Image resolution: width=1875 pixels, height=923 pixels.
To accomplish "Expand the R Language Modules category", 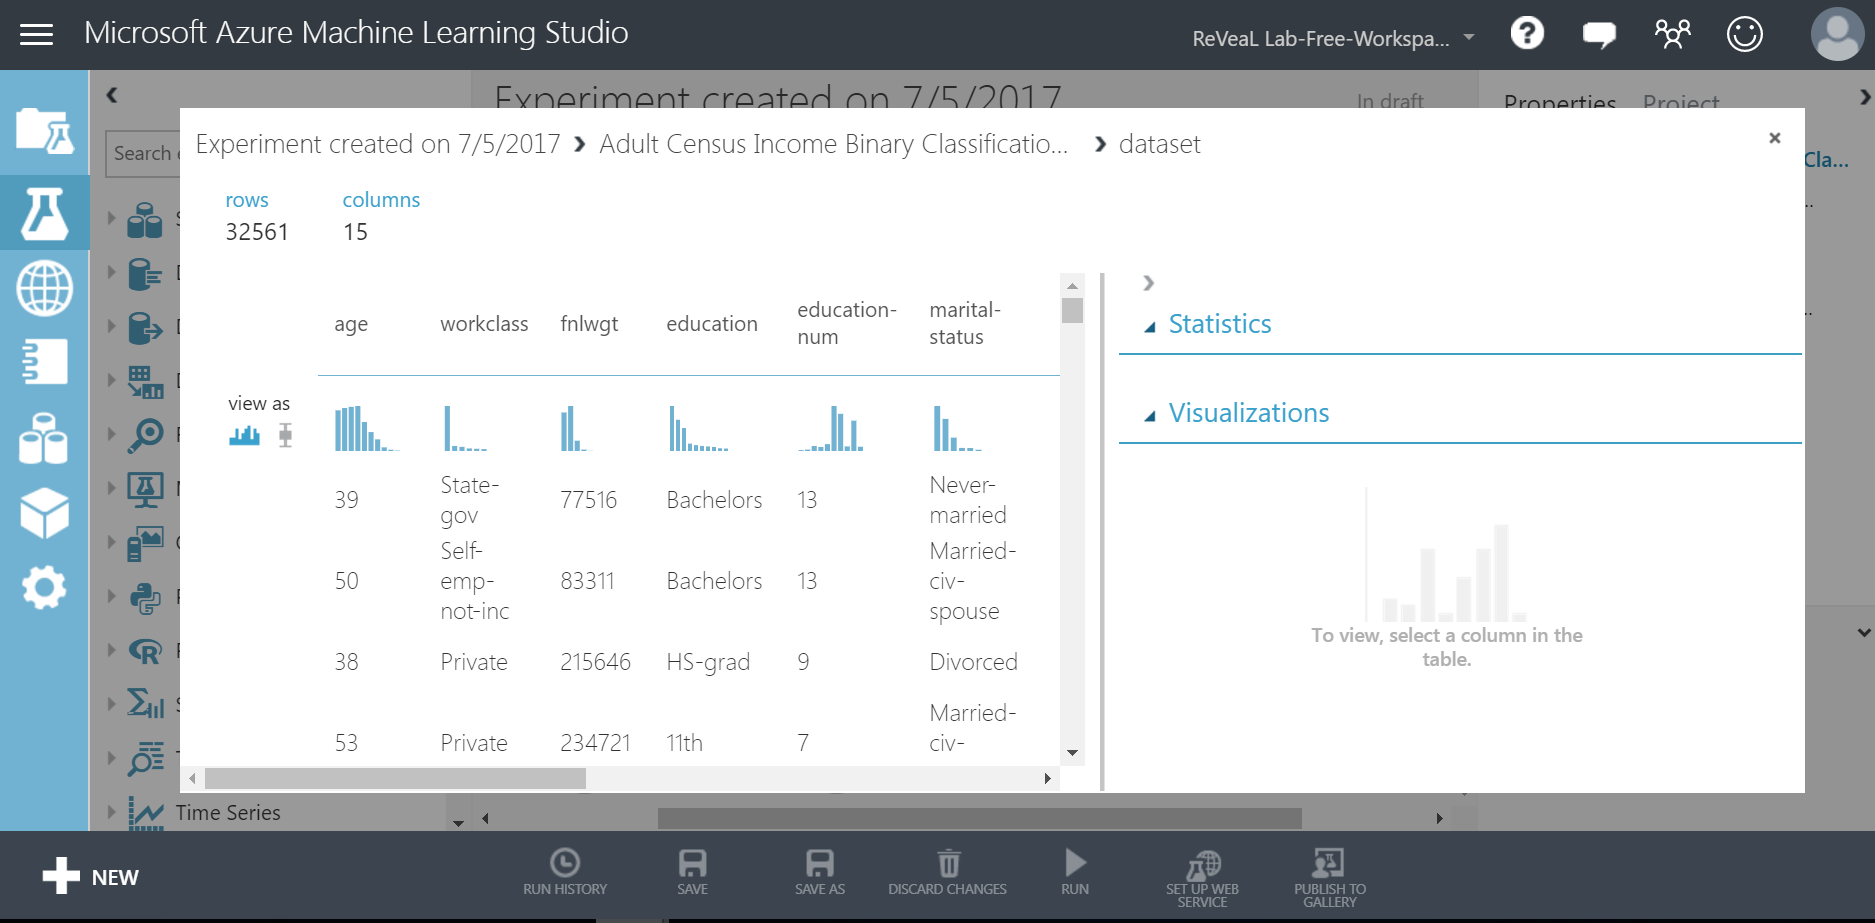I will click(x=112, y=650).
